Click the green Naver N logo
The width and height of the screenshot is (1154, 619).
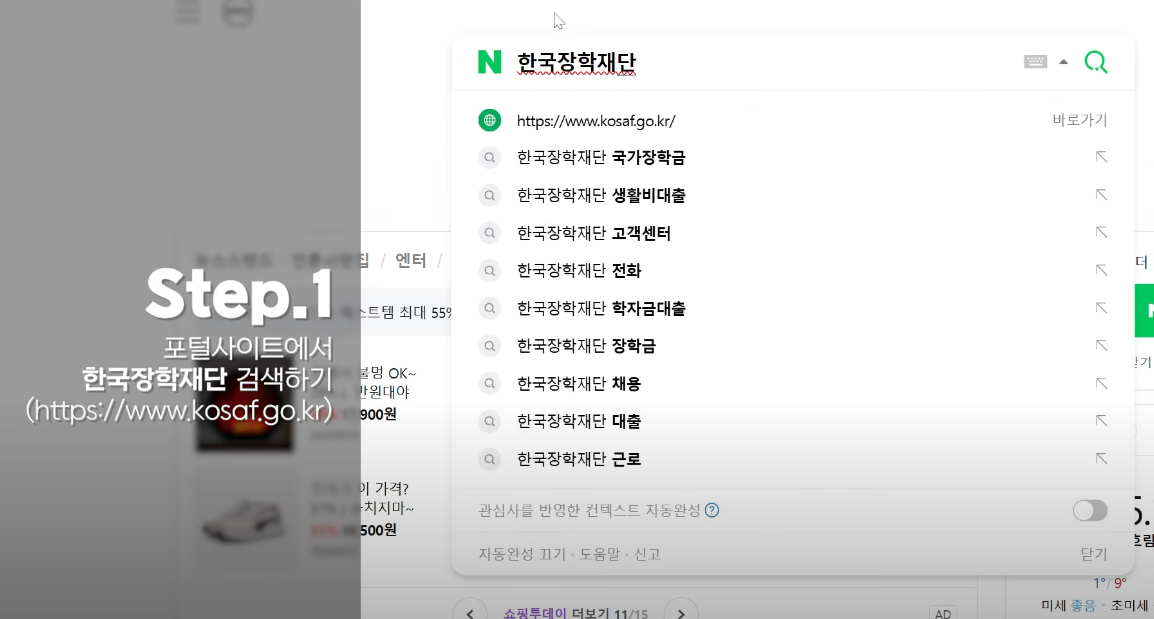489,62
